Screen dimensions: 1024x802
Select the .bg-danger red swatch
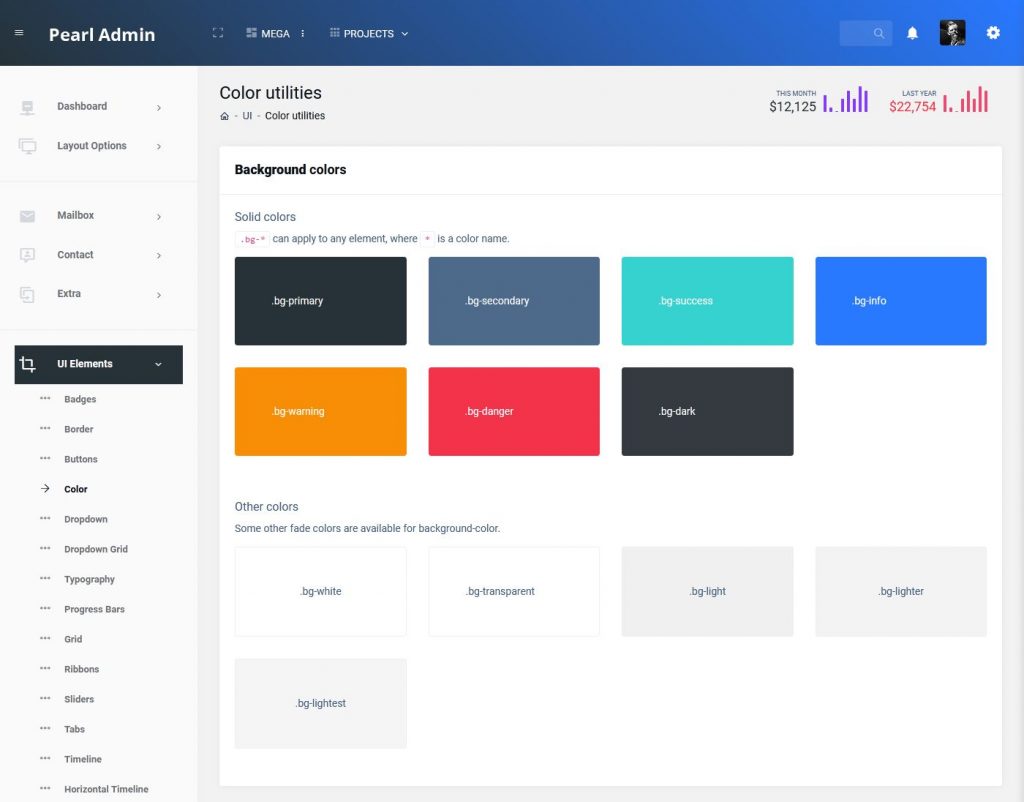pyautogui.click(x=514, y=411)
